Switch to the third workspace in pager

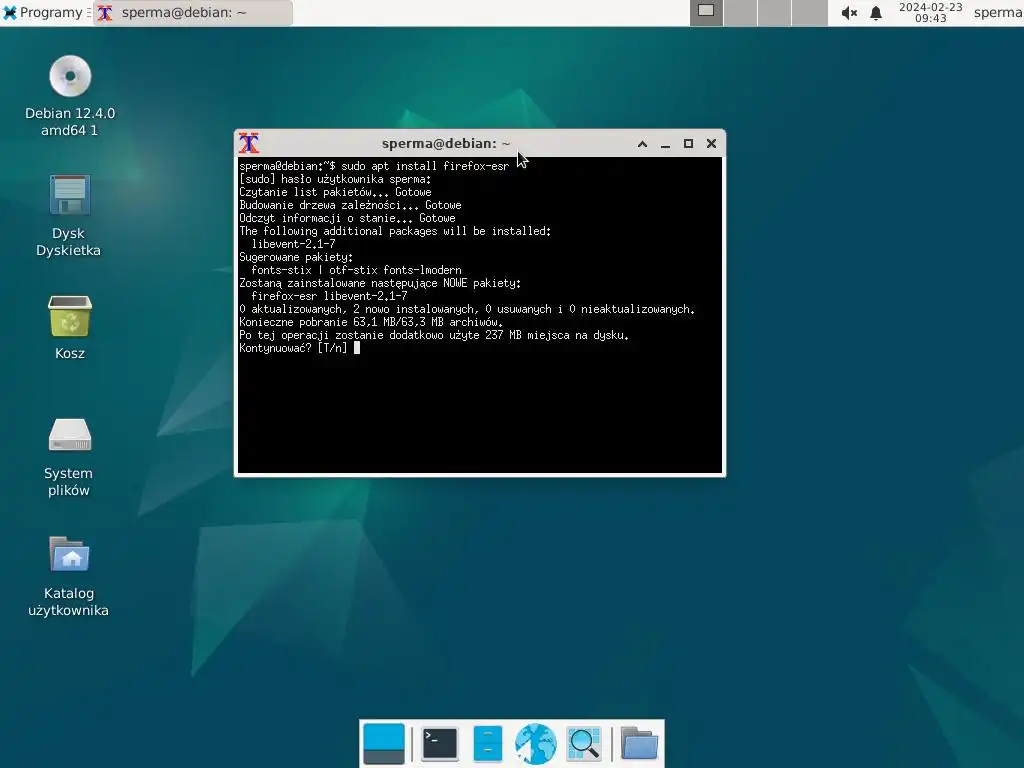(x=775, y=12)
